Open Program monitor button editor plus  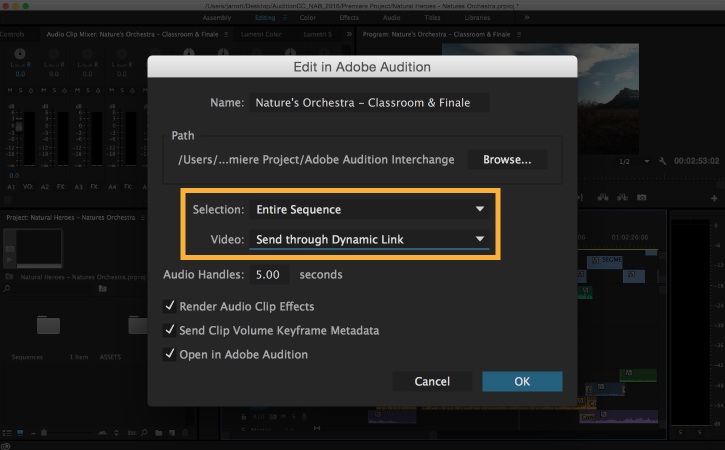[x=714, y=198]
